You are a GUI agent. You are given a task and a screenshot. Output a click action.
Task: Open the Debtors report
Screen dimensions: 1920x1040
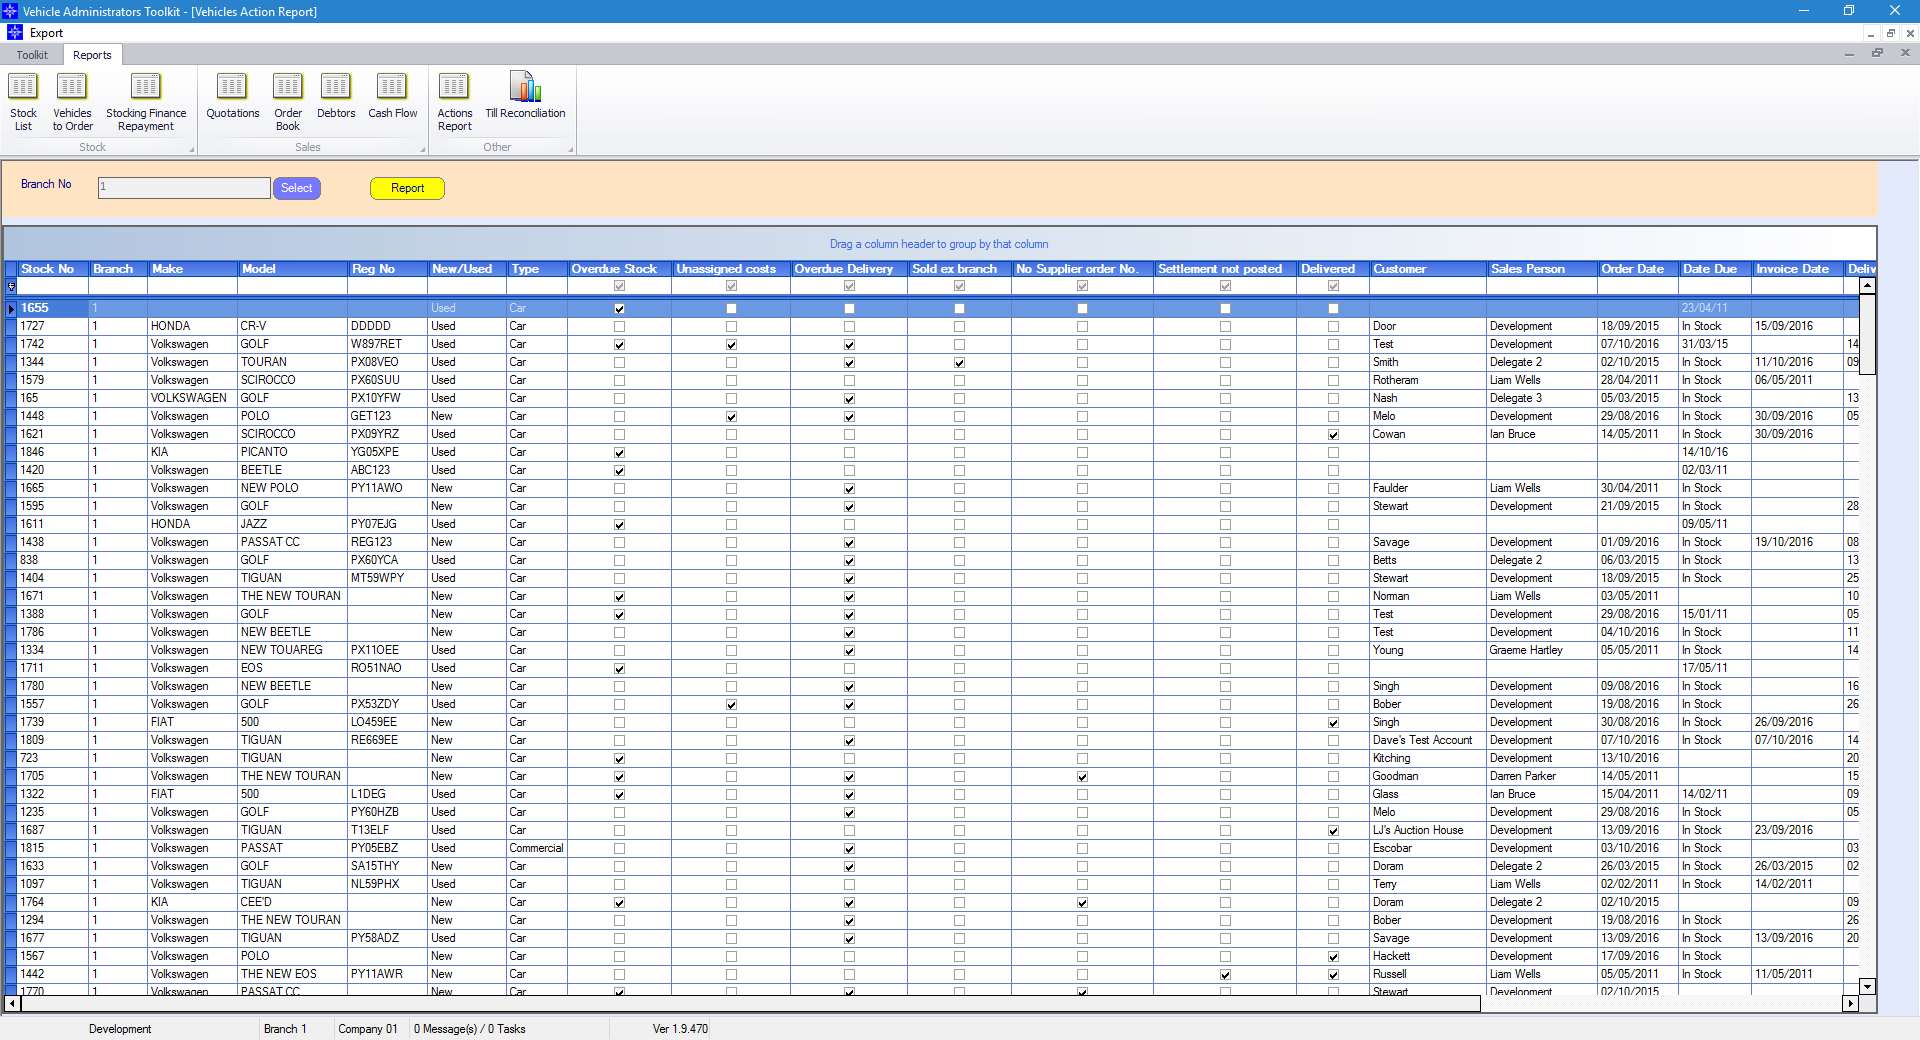click(336, 97)
